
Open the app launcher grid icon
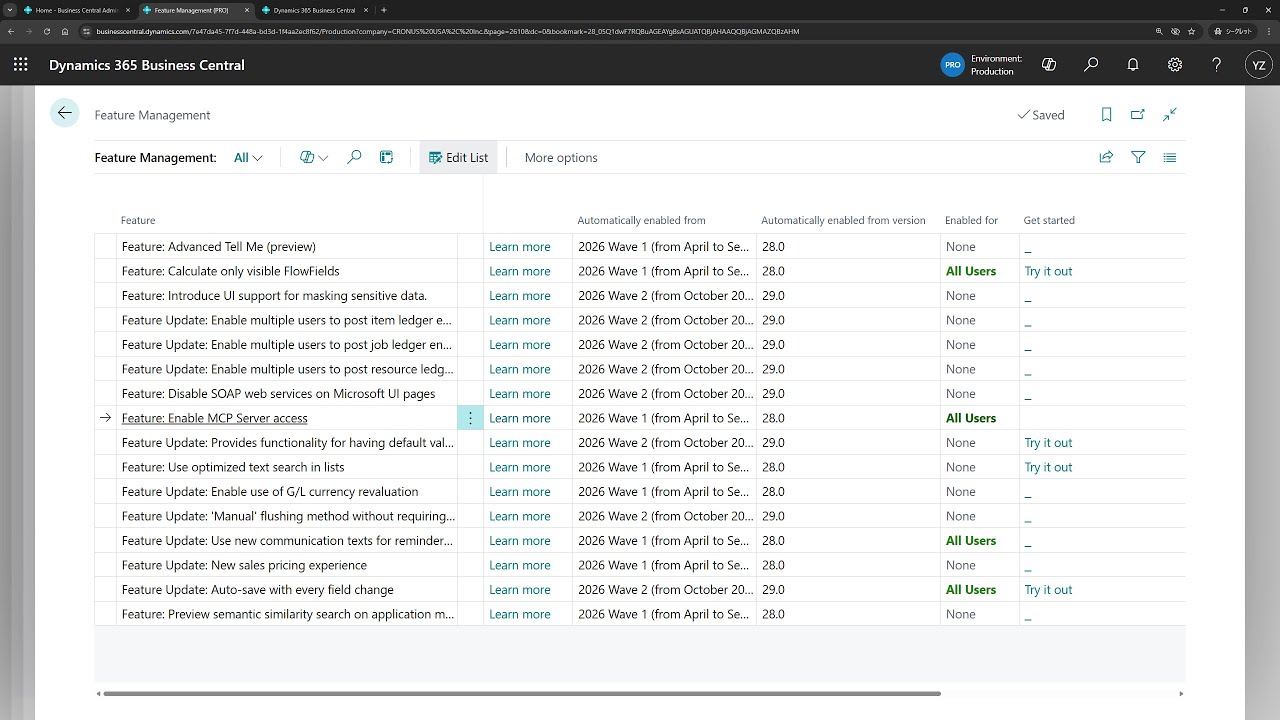(x=19, y=64)
